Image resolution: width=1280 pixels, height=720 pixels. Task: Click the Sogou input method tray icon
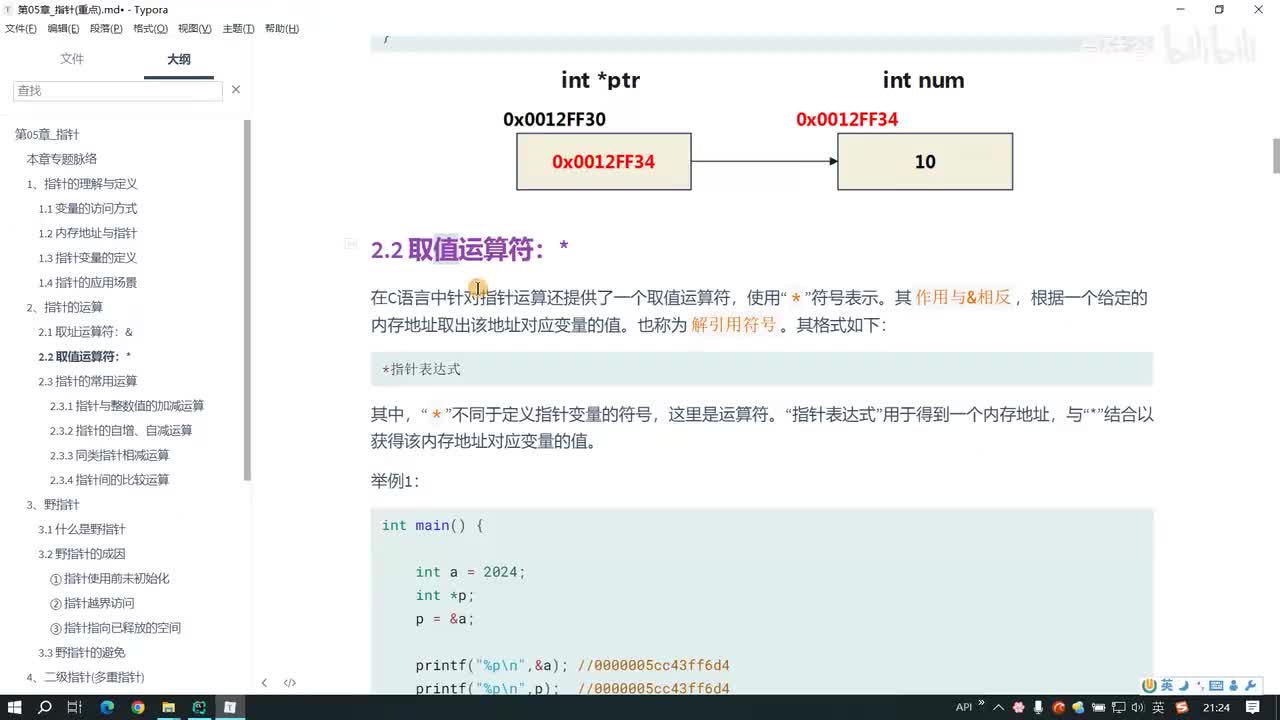coord(1184,707)
